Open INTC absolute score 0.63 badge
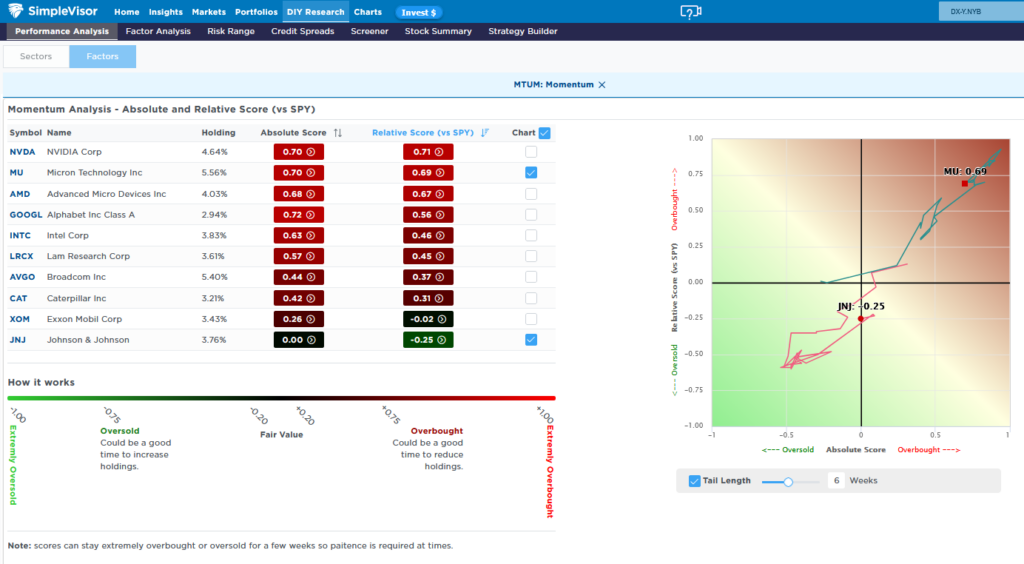 tap(298, 236)
